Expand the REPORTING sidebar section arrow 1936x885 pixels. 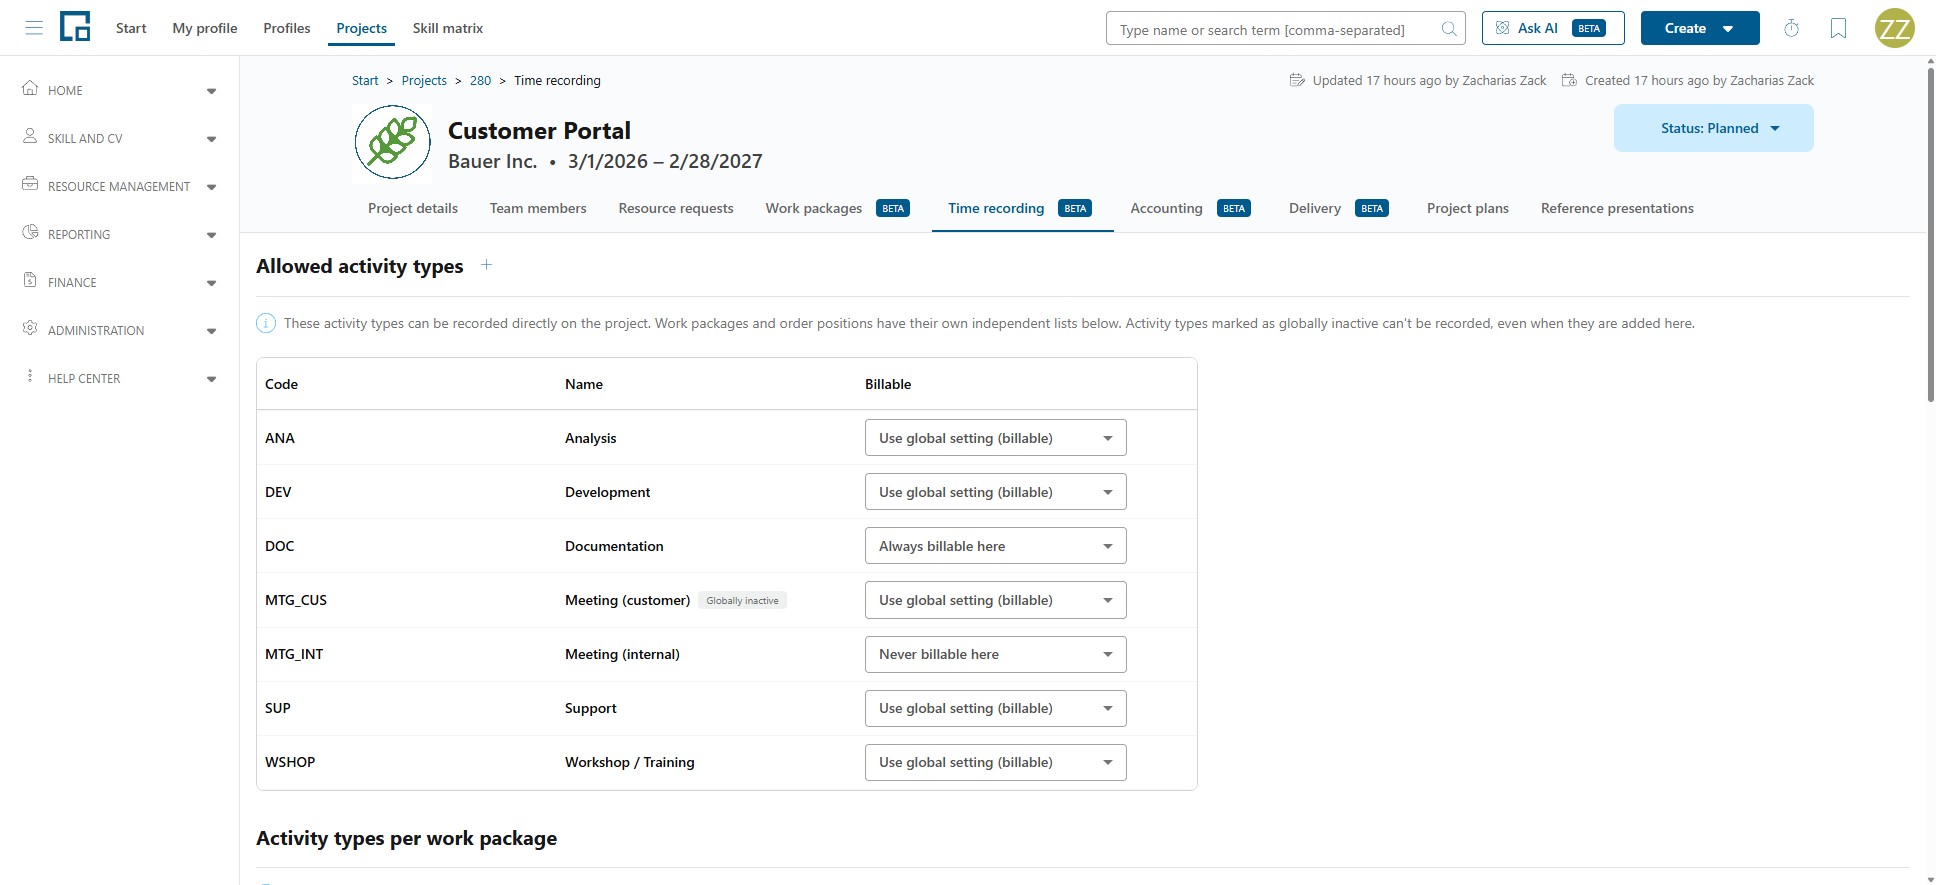(x=211, y=235)
